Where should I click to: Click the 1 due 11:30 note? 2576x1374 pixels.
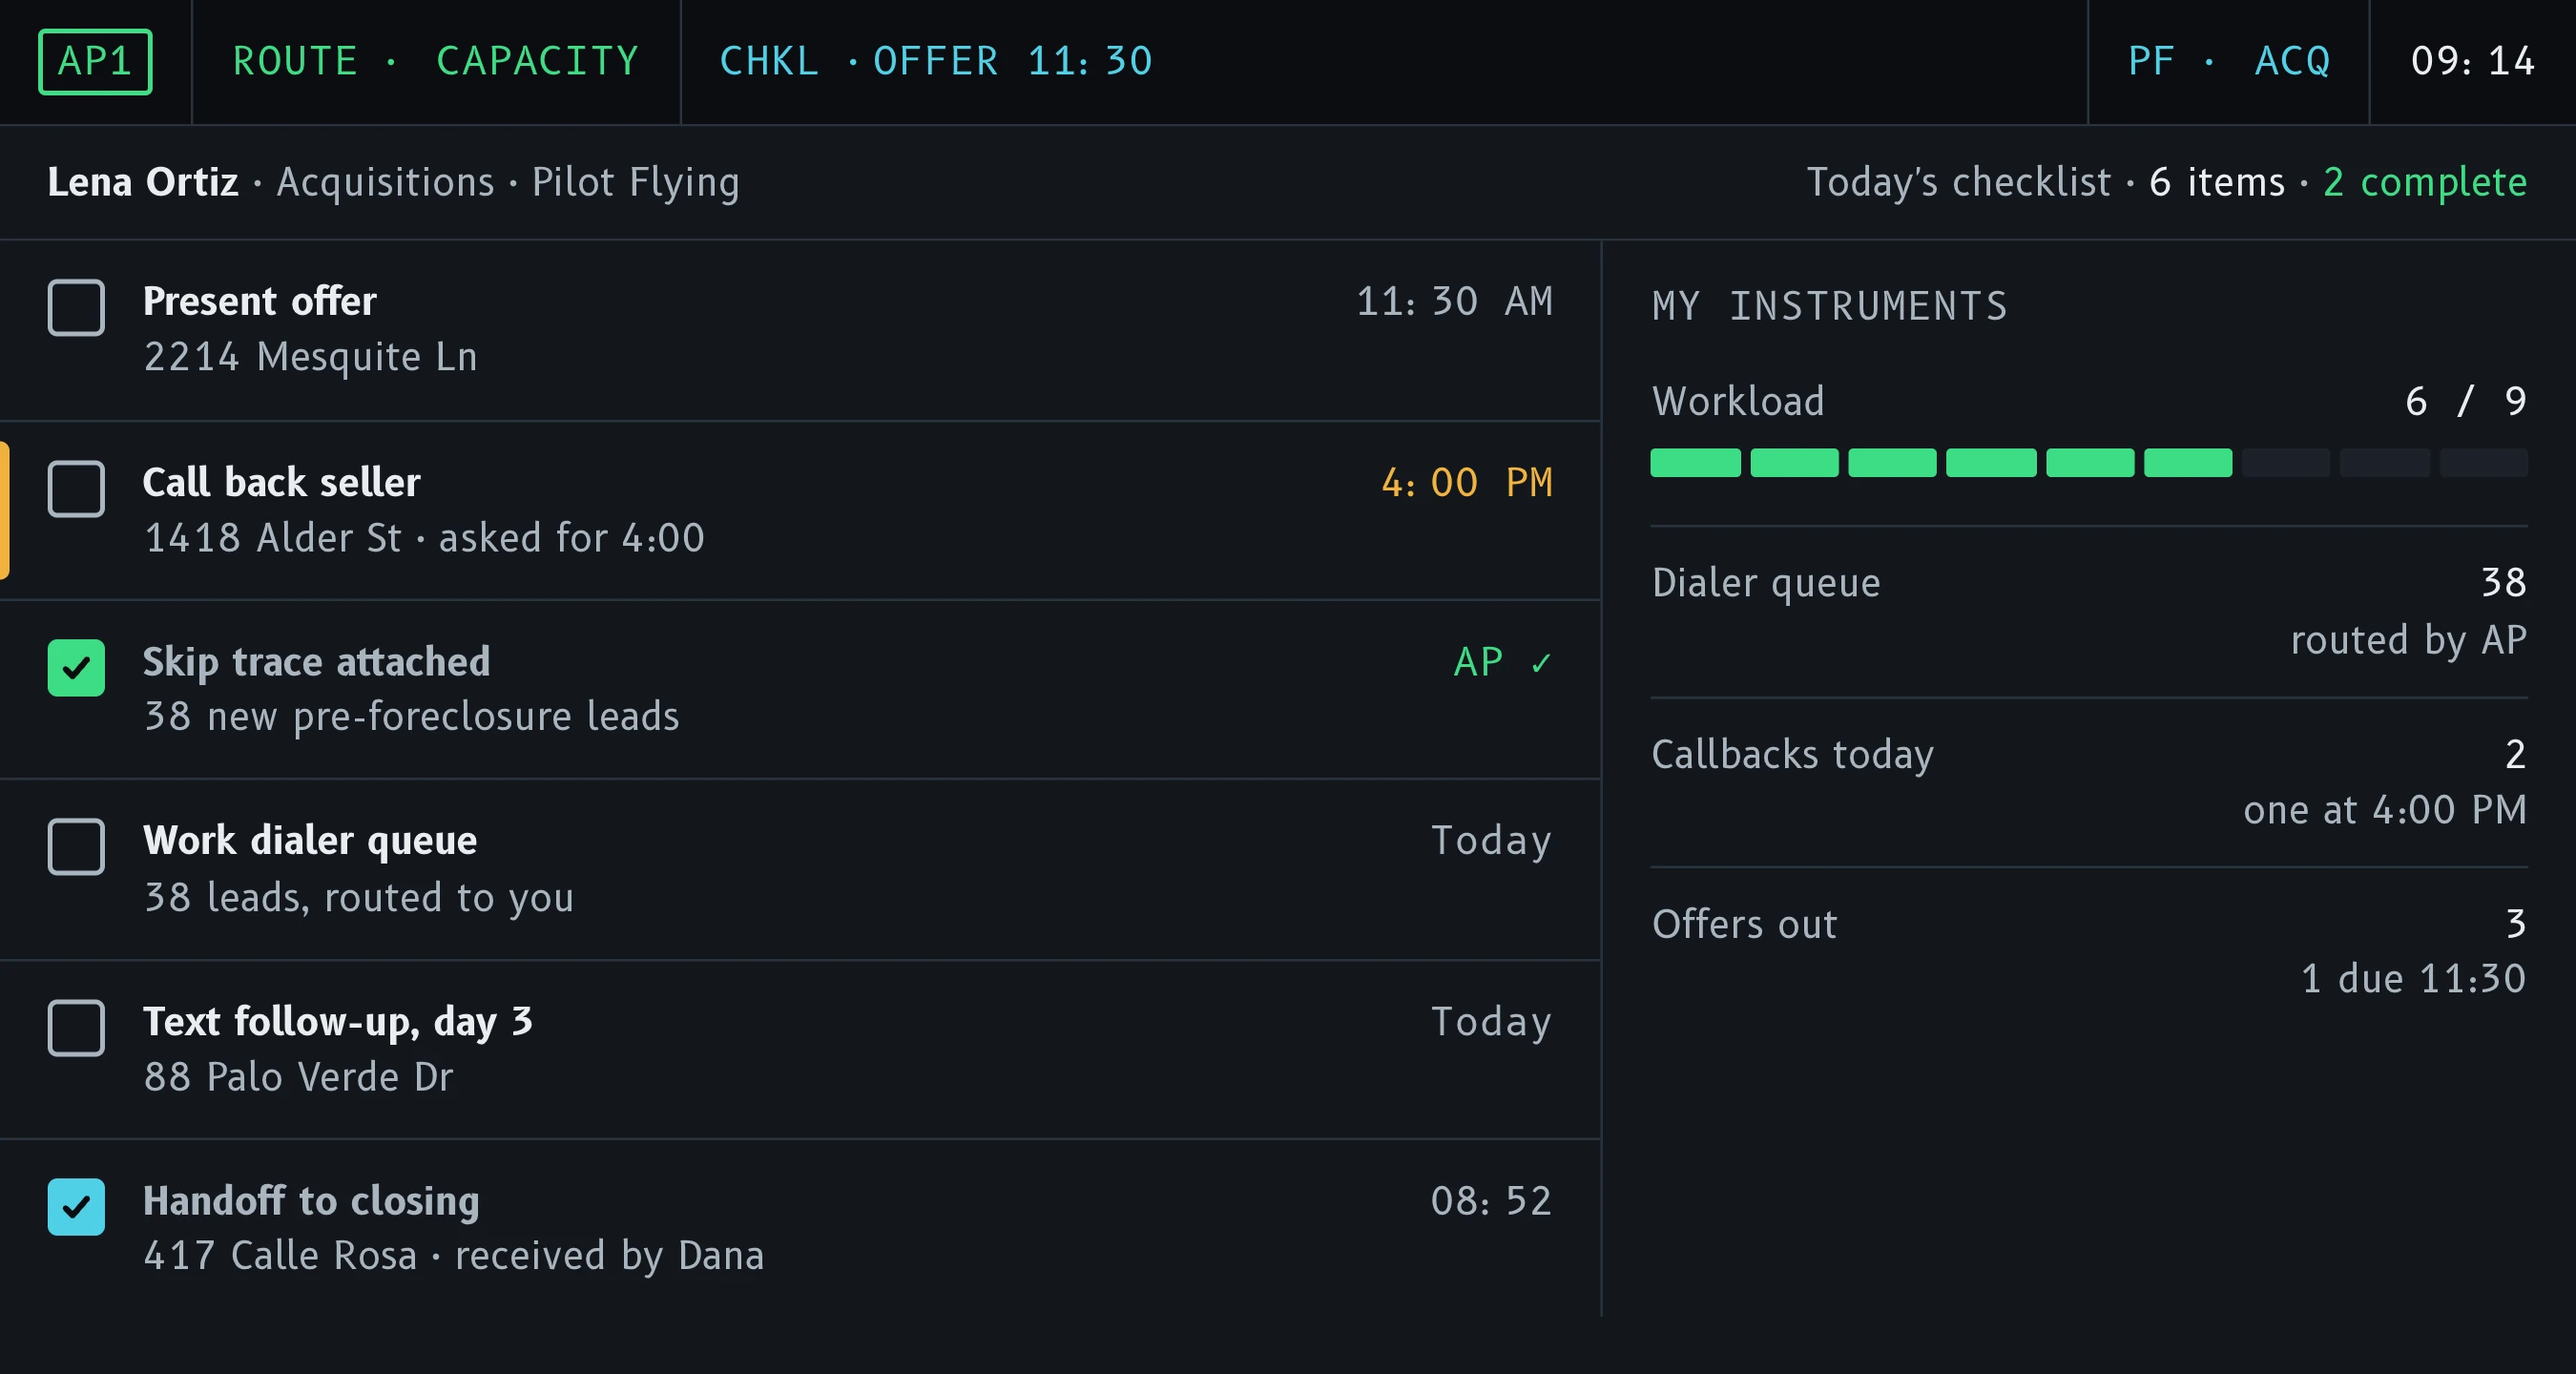coord(2414,978)
